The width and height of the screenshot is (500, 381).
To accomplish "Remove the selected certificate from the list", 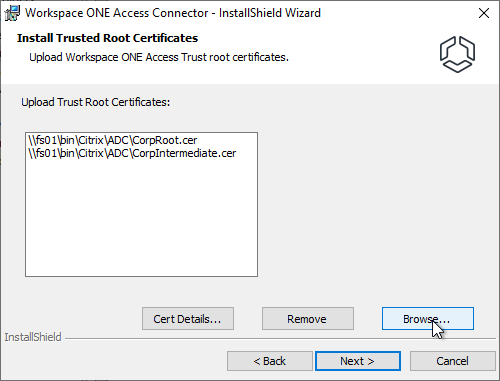I will (x=308, y=319).
